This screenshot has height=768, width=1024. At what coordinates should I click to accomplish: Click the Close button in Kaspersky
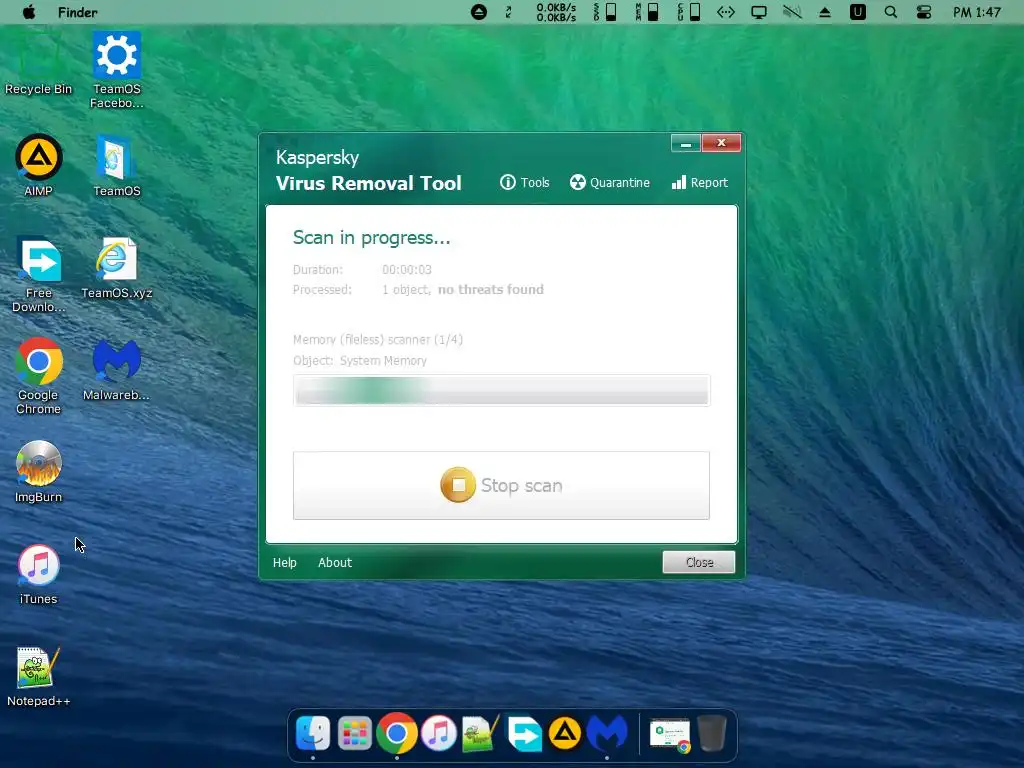coord(699,562)
